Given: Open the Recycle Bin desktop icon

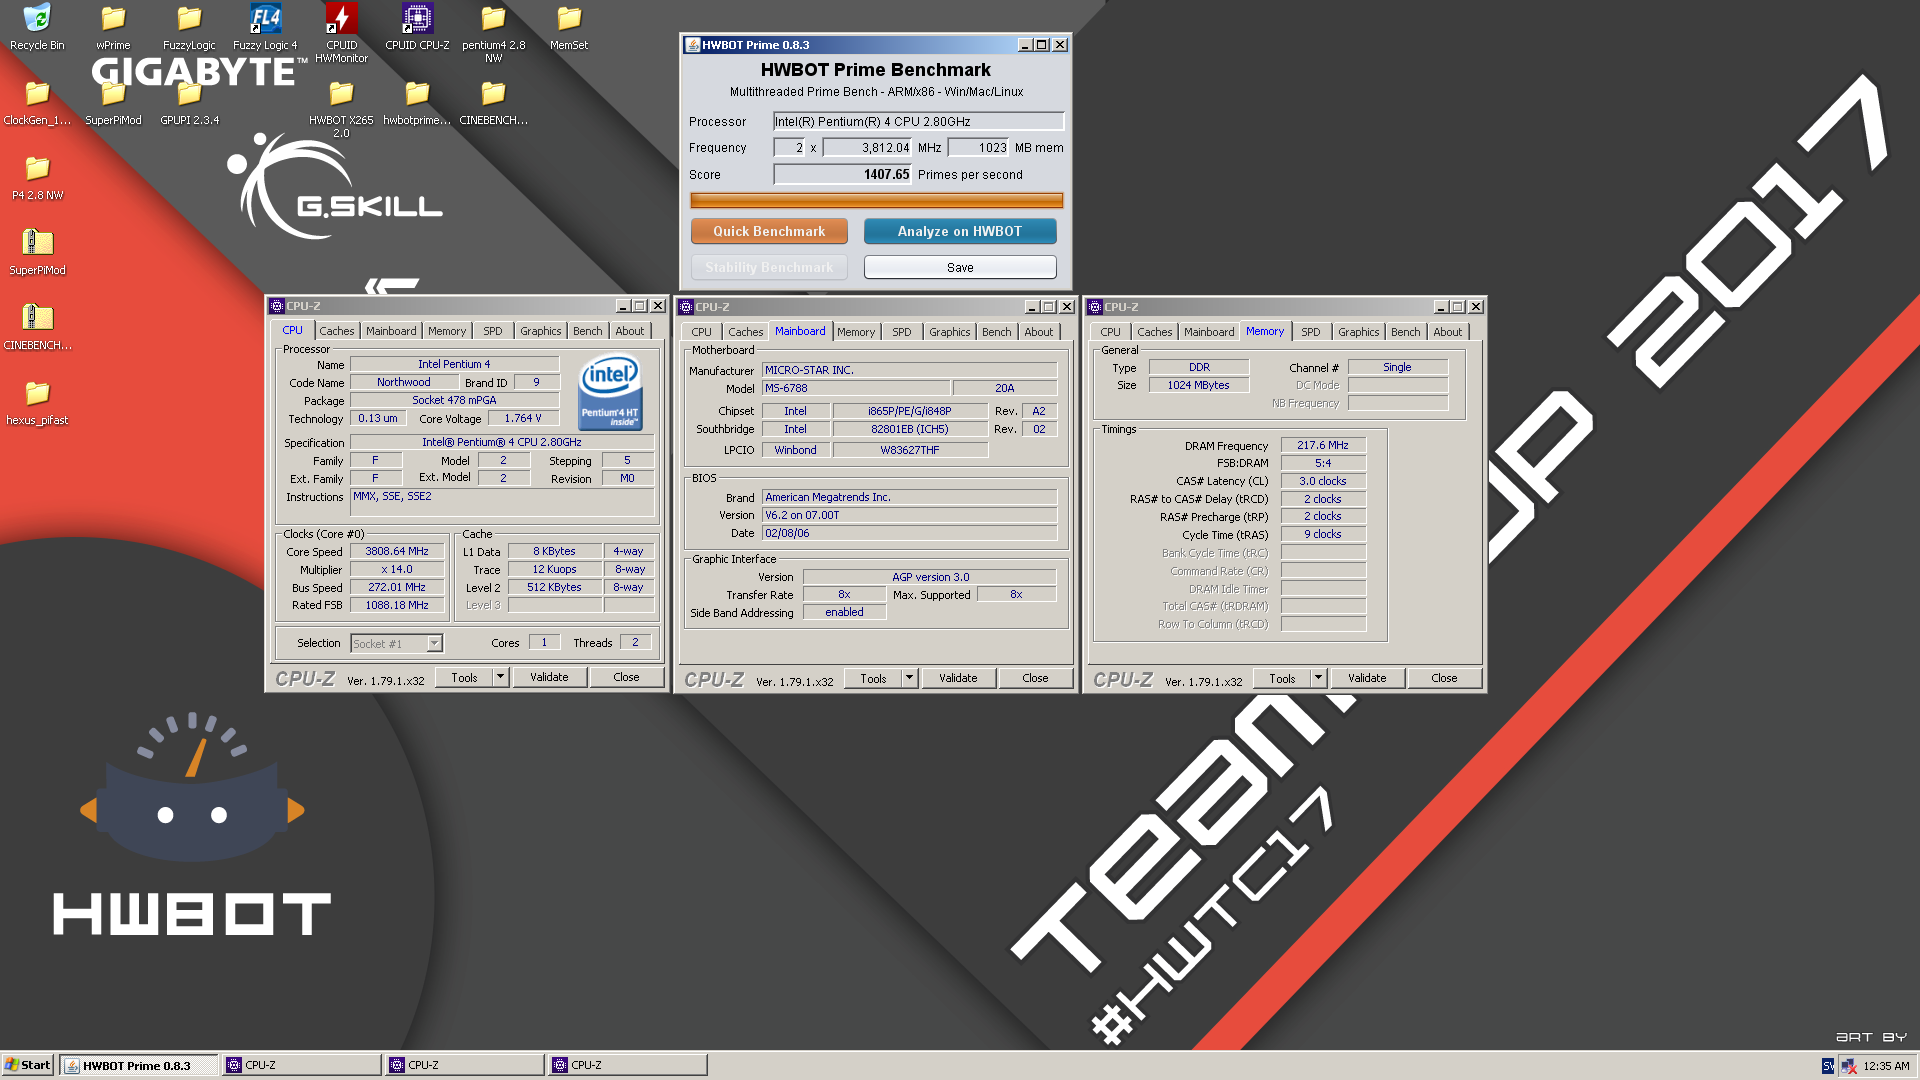Looking at the screenshot, I should [x=37, y=27].
